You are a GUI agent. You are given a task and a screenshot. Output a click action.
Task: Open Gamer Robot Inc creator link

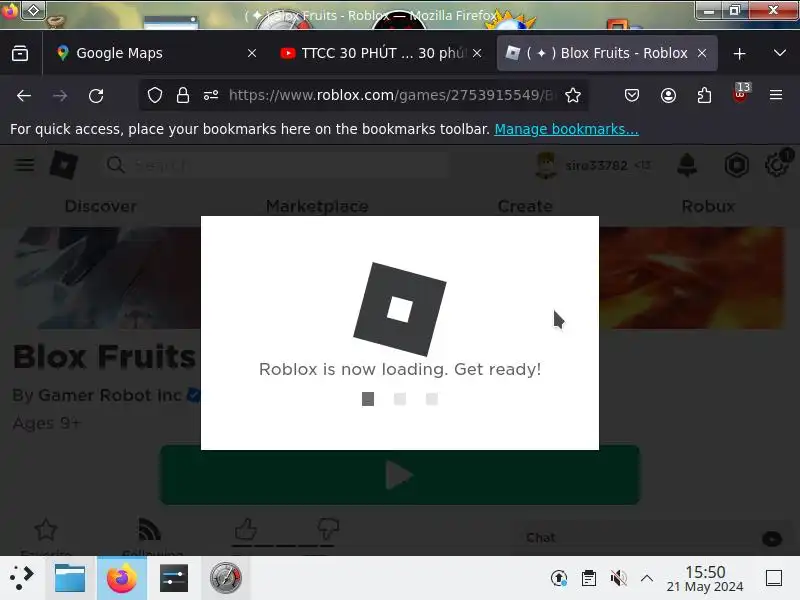click(x=110, y=395)
